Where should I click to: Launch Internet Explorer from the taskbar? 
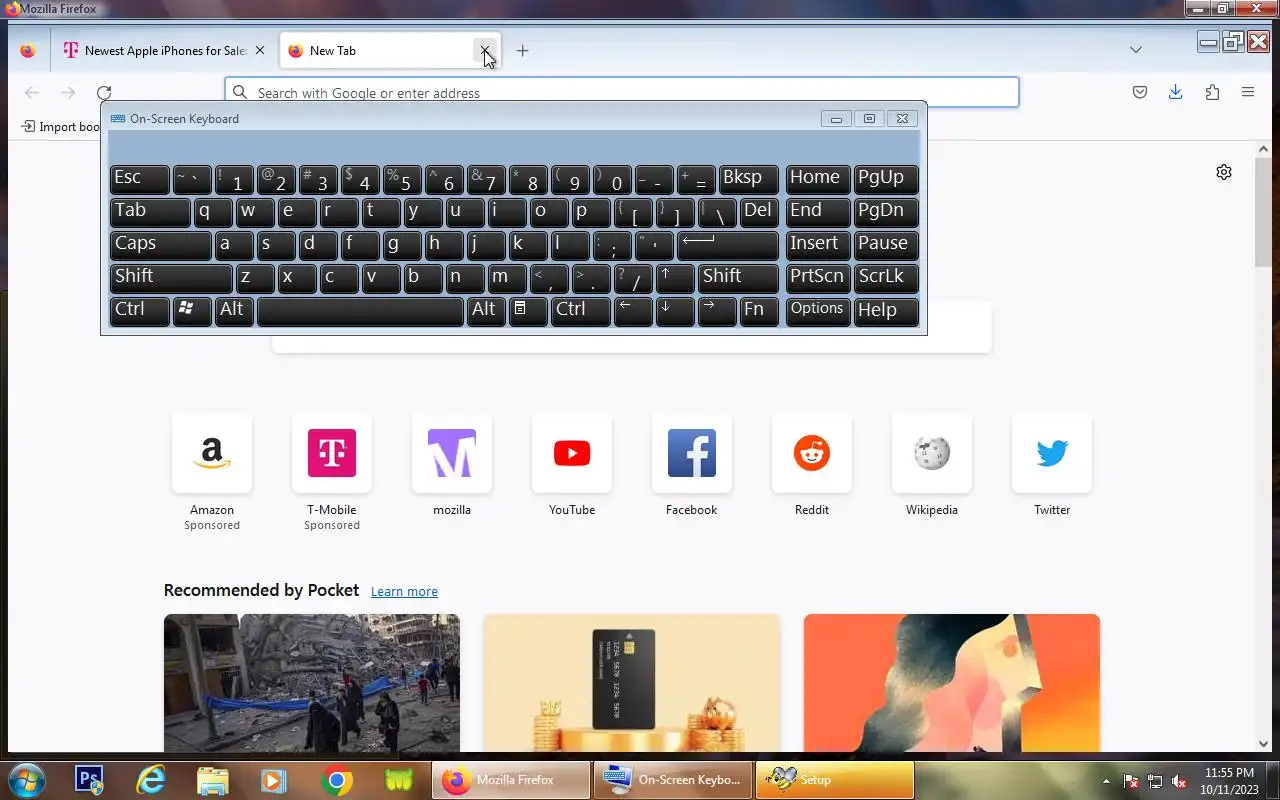(151, 780)
